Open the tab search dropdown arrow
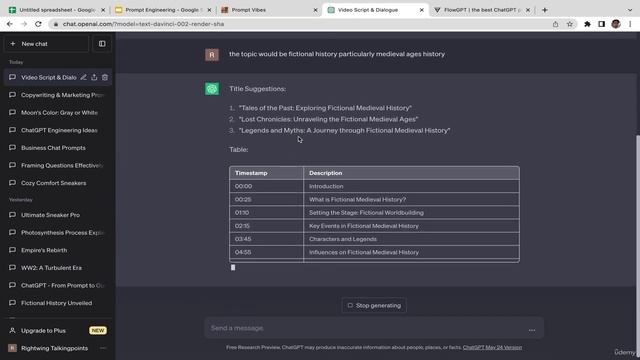640x360 pixels. pos(630,10)
